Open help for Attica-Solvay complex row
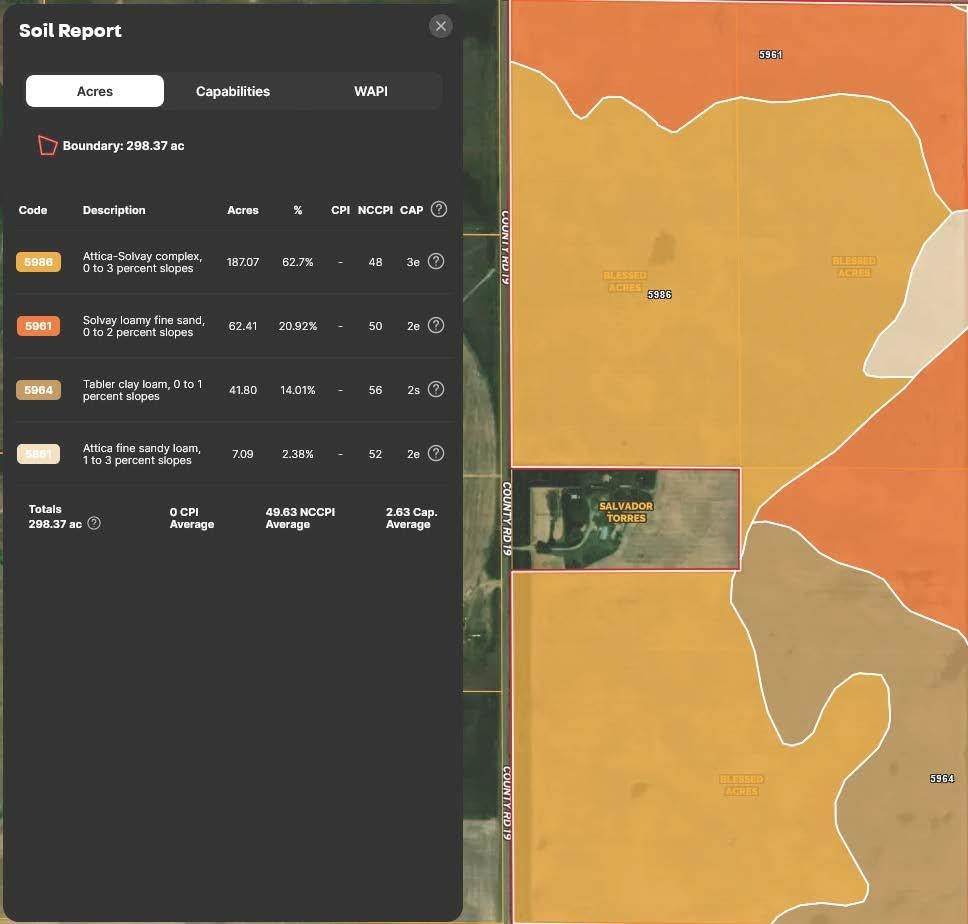968x924 pixels. click(x=436, y=261)
